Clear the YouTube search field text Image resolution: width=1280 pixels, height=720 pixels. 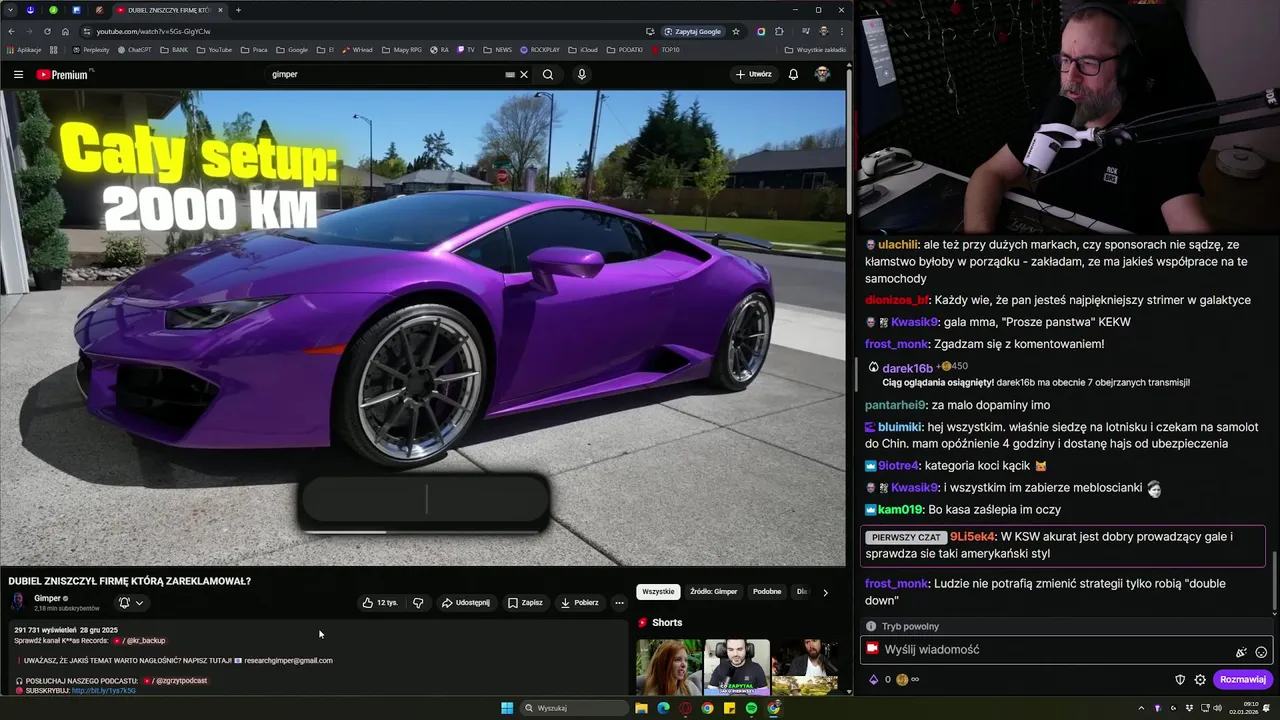523,74
